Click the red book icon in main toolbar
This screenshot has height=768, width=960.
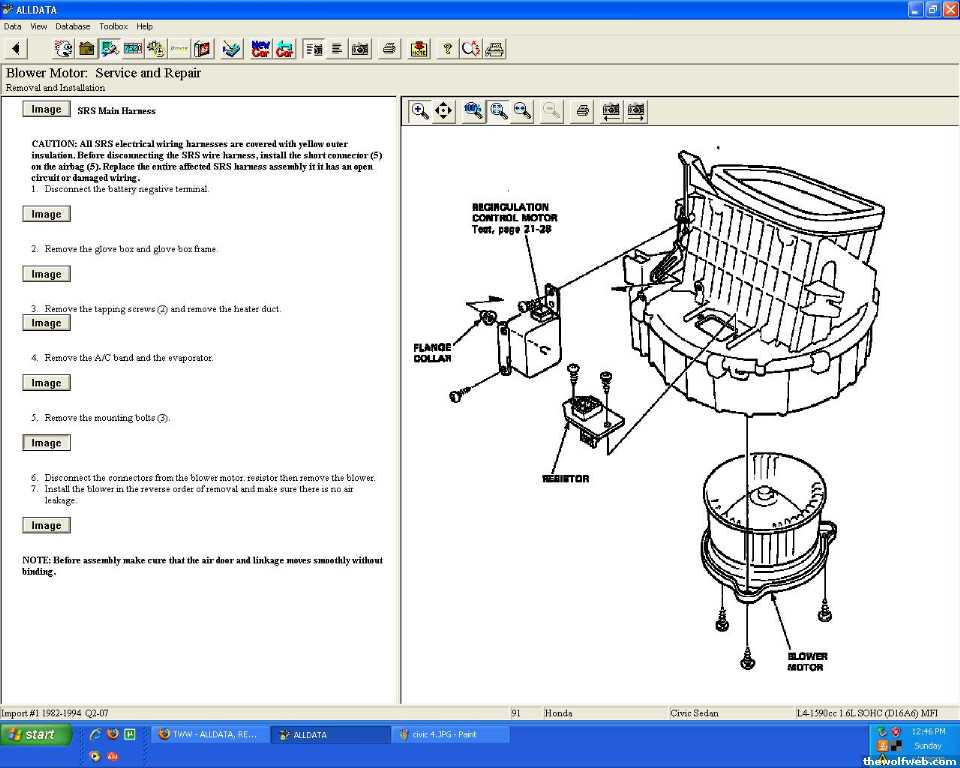click(x=203, y=48)
